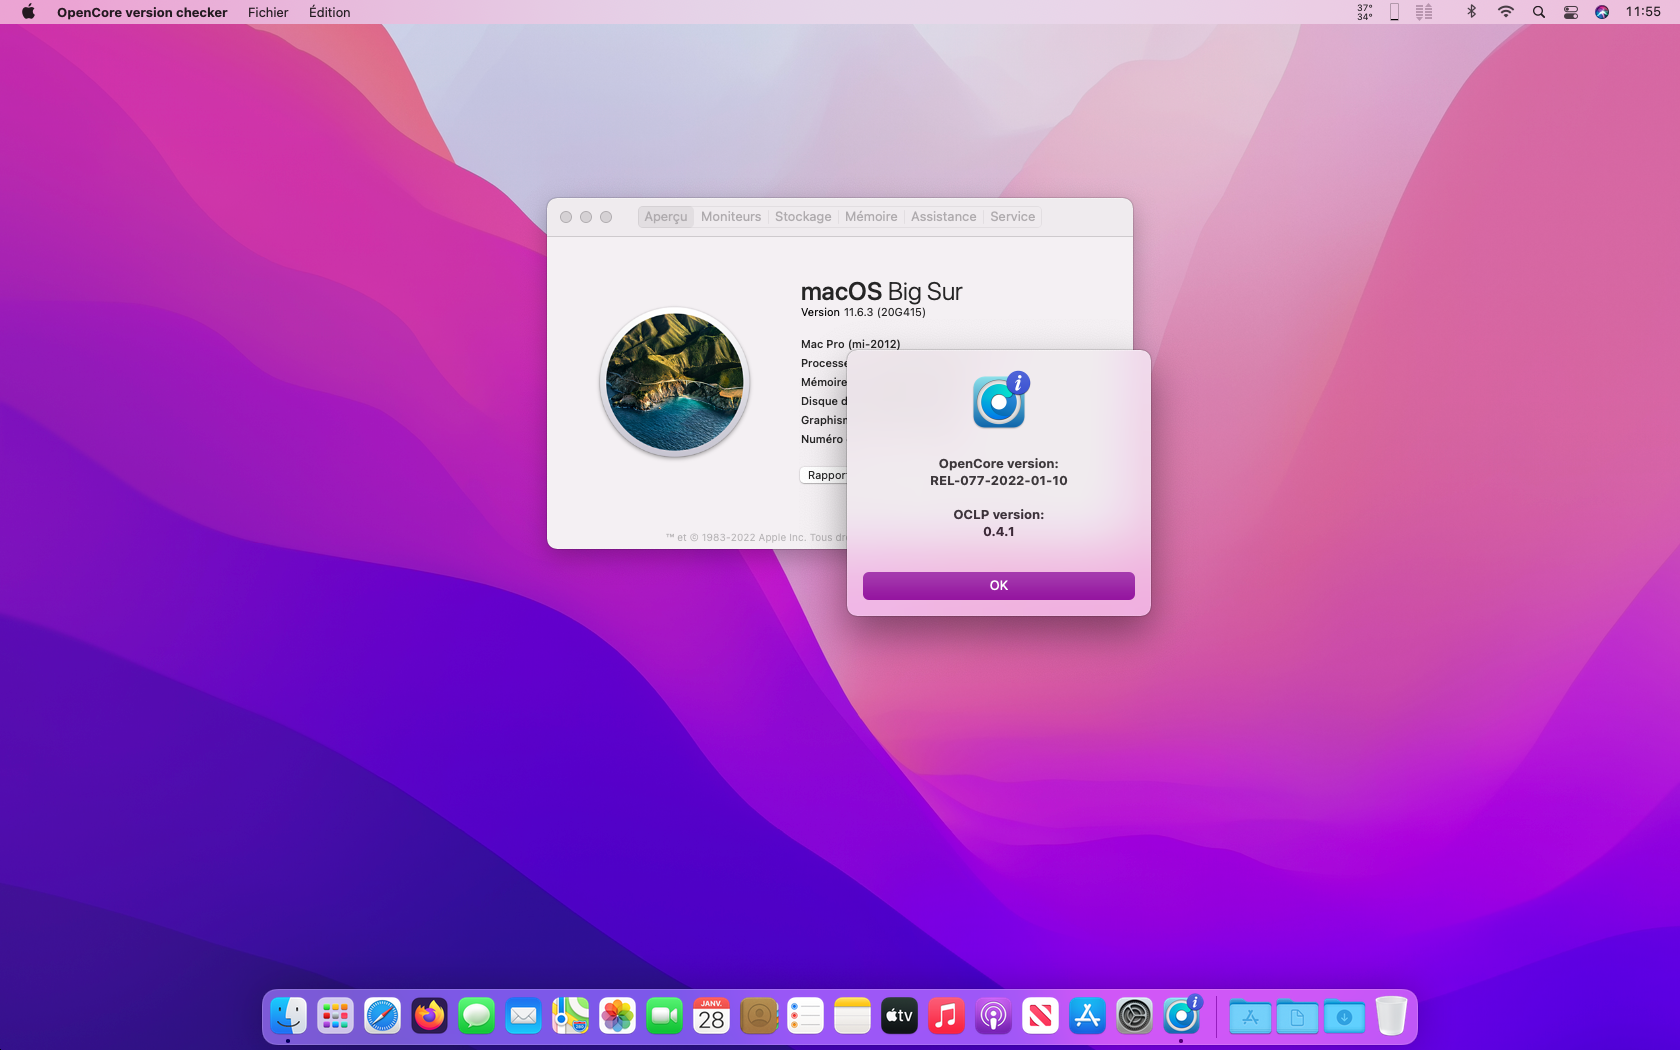The width and height of the screenshot is (1680, 1050).
Task: Click the clock showing 11:55
Action: (x=1643, y=12)
